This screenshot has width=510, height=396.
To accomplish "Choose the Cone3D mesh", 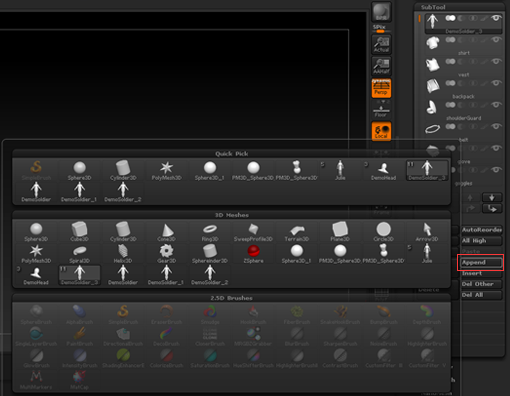I will (166, 232).
